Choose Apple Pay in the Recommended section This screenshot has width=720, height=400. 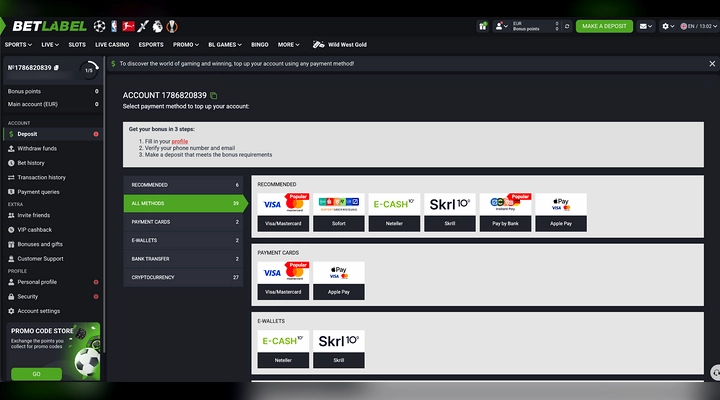coord(561,212)
